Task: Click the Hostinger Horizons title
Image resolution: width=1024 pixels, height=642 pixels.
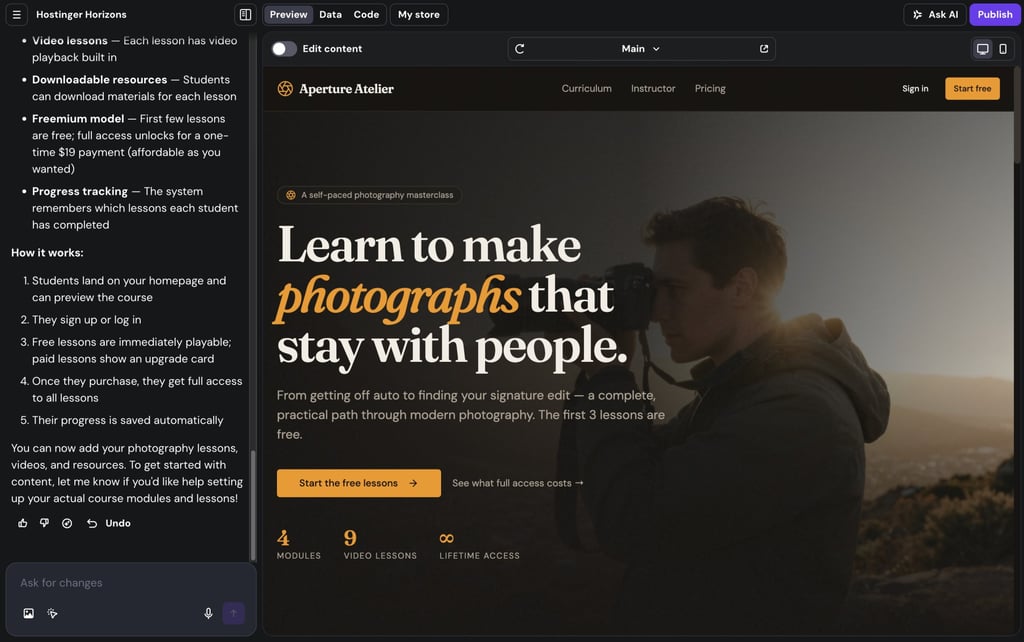Action: 81,14
